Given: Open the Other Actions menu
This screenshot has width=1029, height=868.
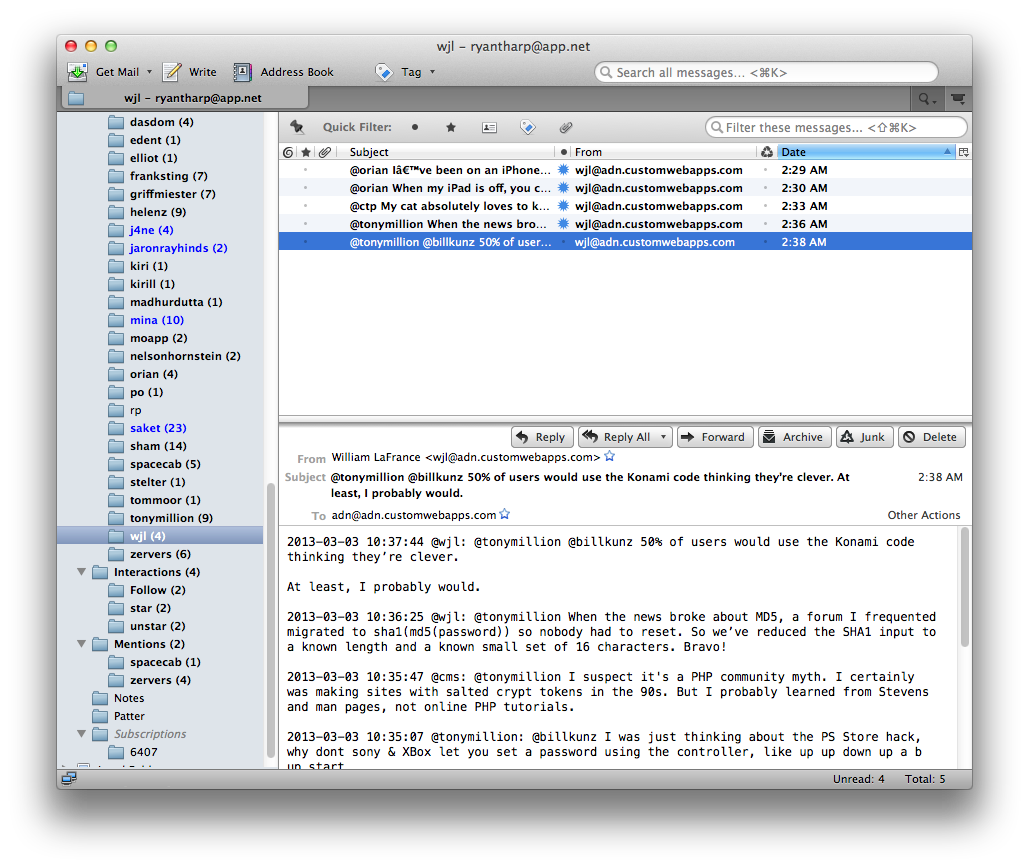Looking at the screenshot, I should point(923,515).
